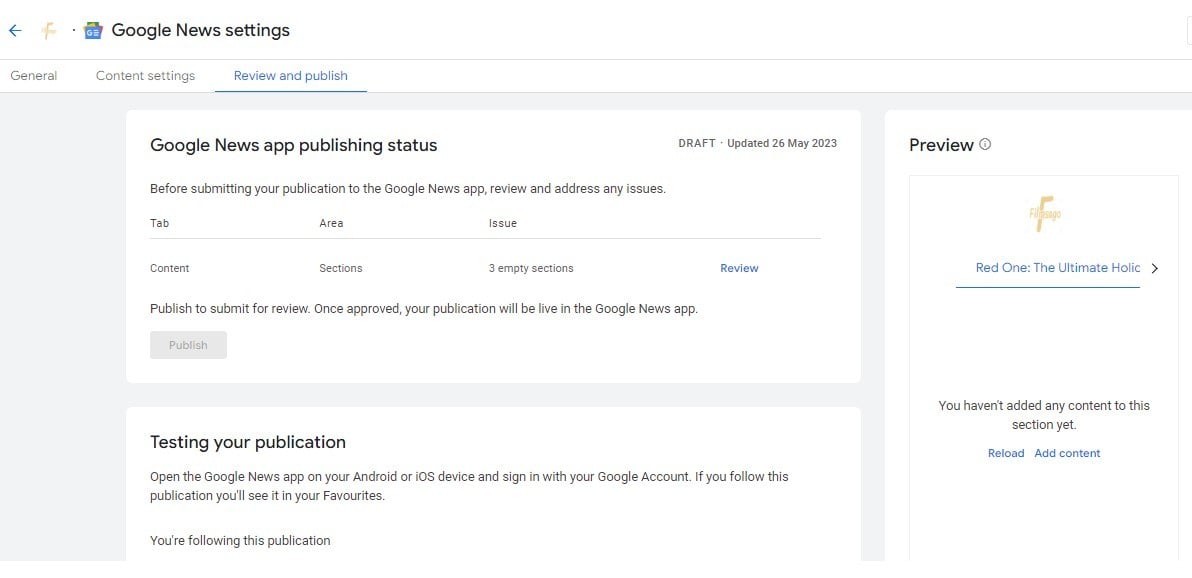Viewport: 1192px width, 578px height.
Task: Open the Content settings tab
Action: (145, 76)
